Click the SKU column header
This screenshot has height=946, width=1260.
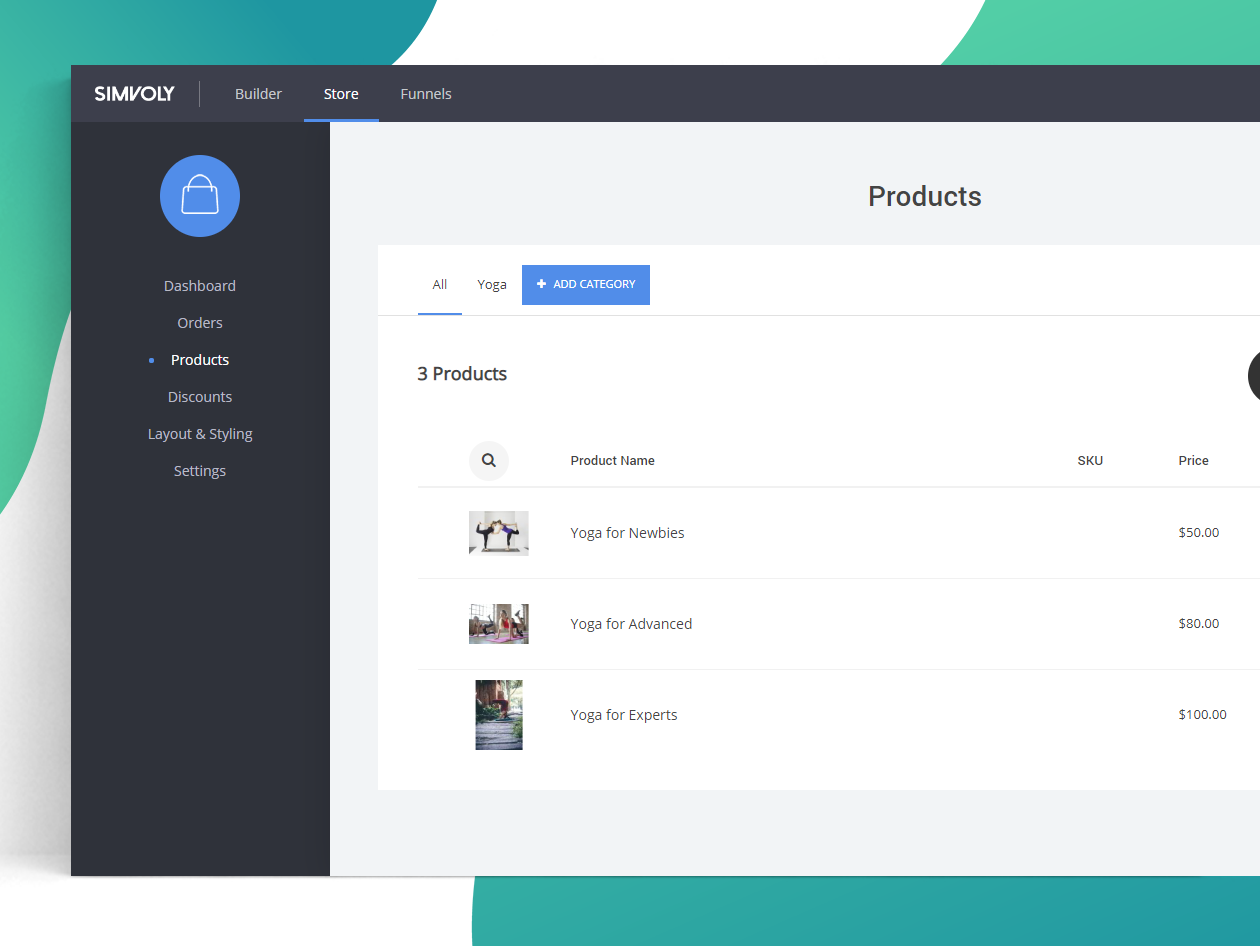tap(1090, 461)
